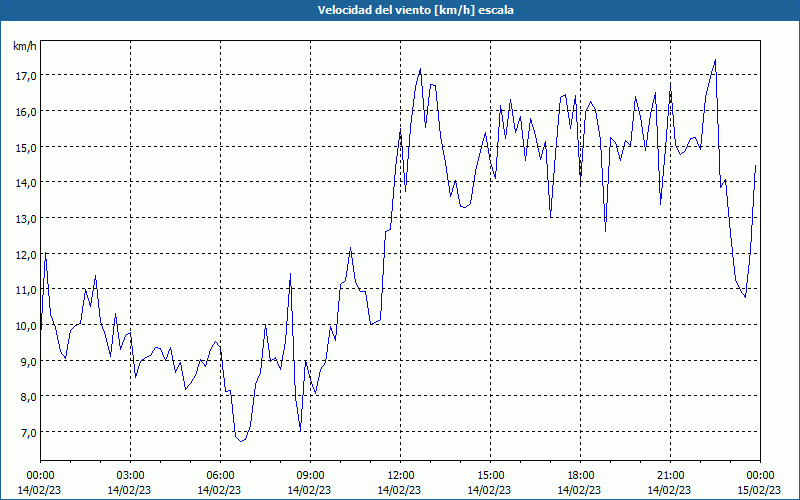Screen dimensions: 800x500
Task: Select the 17,0 y-axis label
Action: tap(26, 76)
